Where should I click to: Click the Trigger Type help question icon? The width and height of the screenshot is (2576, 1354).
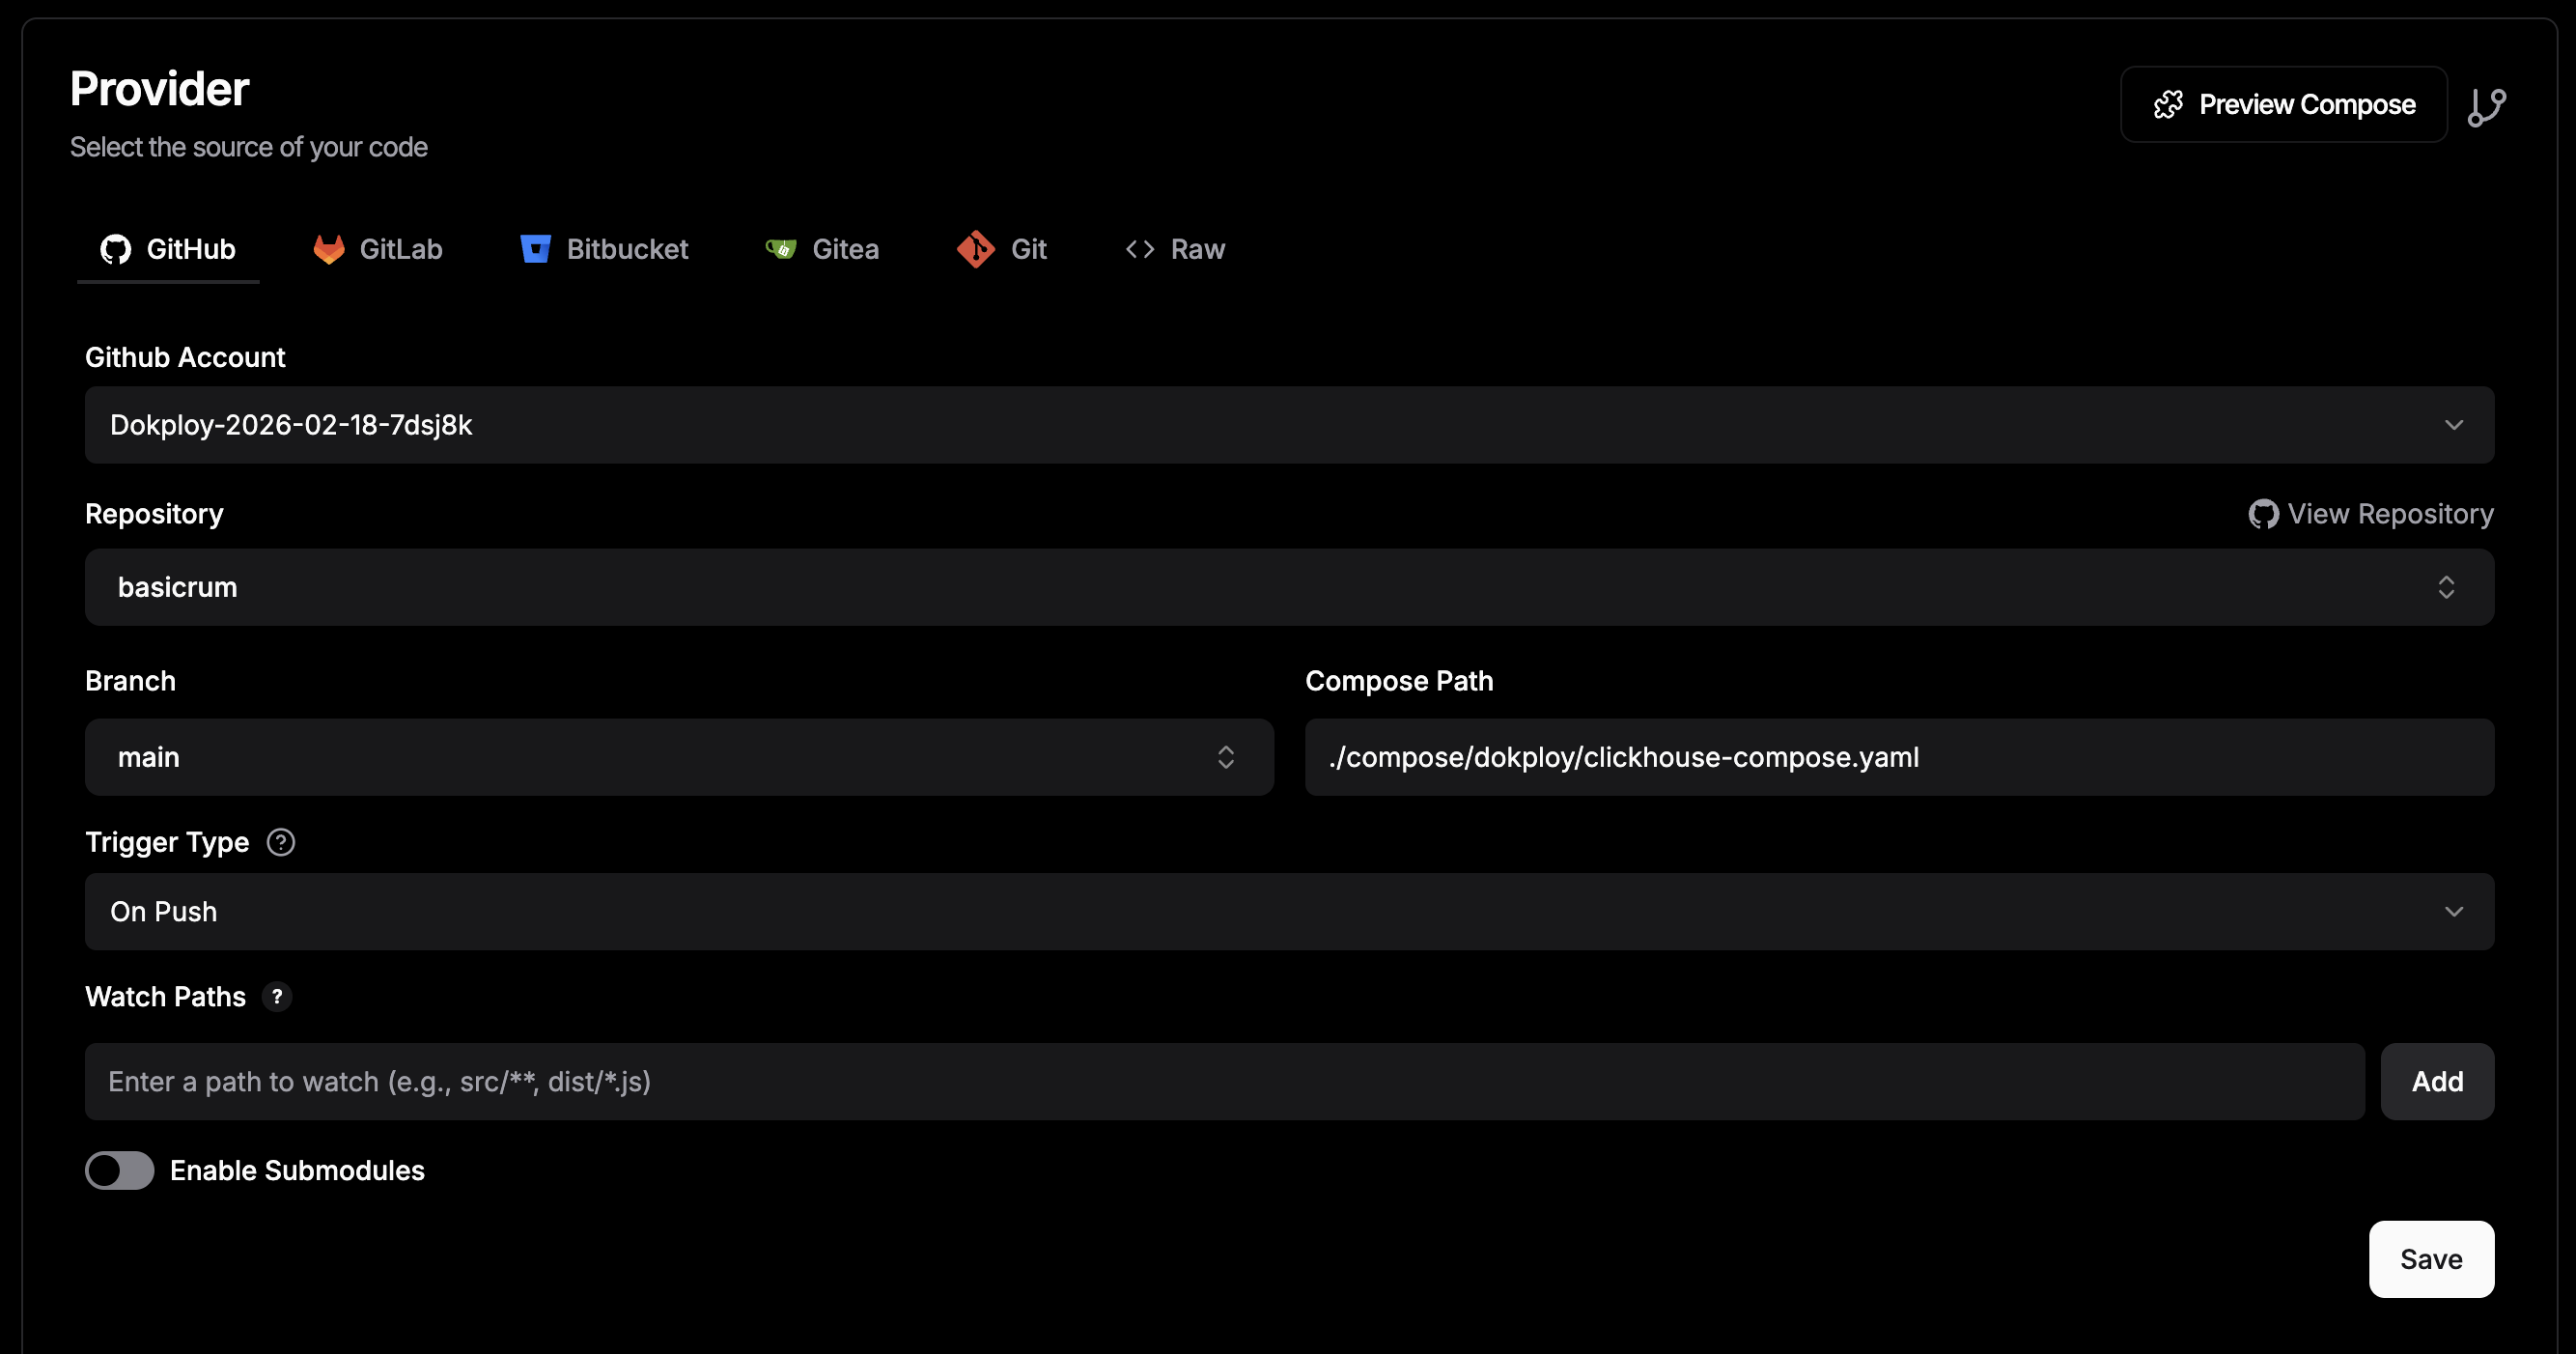281,842
